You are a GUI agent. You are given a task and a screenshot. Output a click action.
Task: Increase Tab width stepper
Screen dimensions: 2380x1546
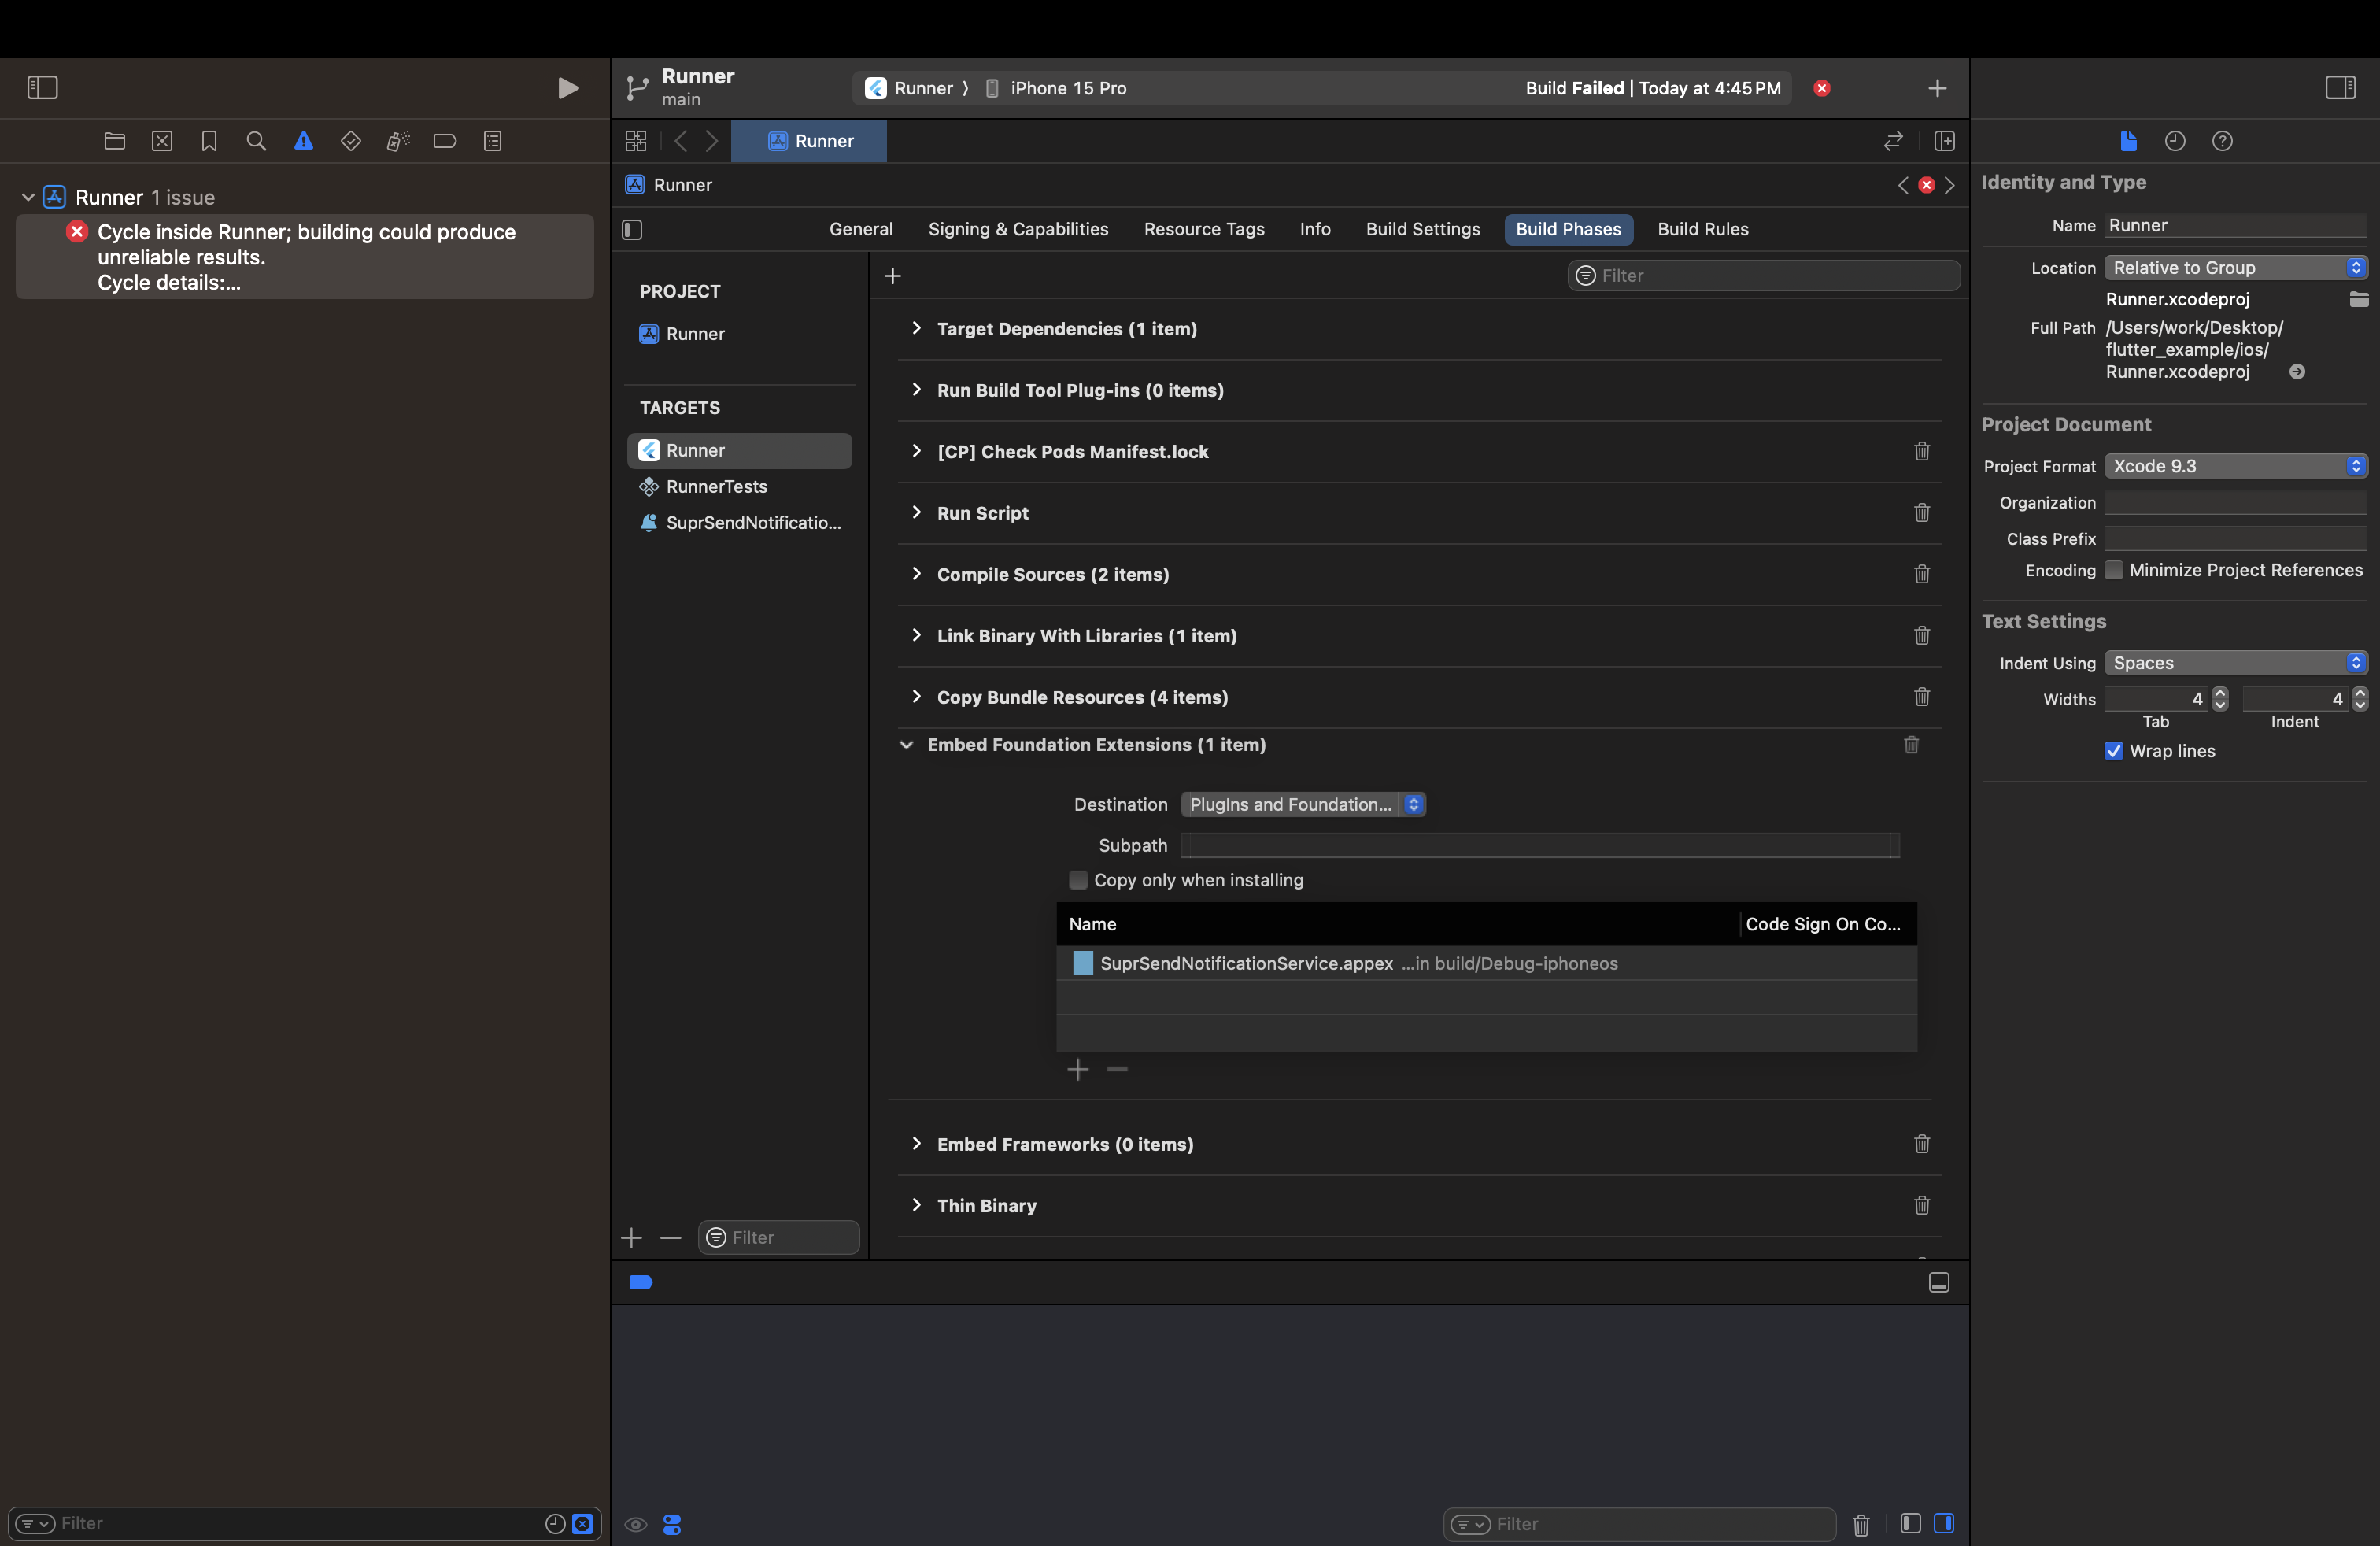tap(2220, 694)
